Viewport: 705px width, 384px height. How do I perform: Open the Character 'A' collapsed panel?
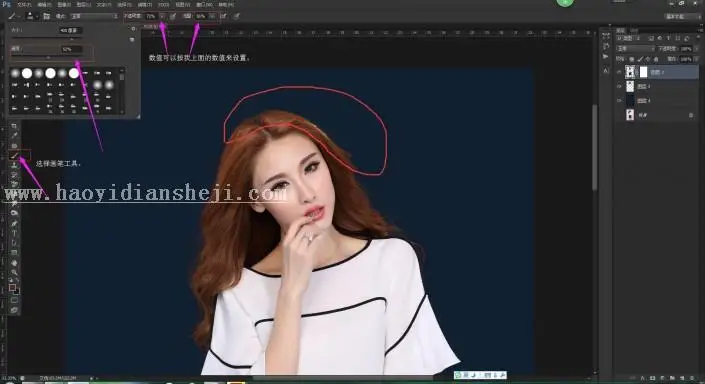[x=605, y=71]
